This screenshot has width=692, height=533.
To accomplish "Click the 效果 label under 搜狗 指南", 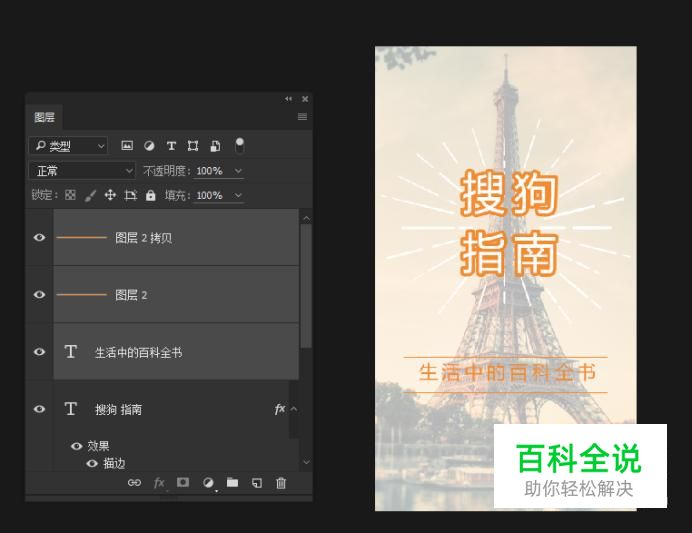I will 98,446.
